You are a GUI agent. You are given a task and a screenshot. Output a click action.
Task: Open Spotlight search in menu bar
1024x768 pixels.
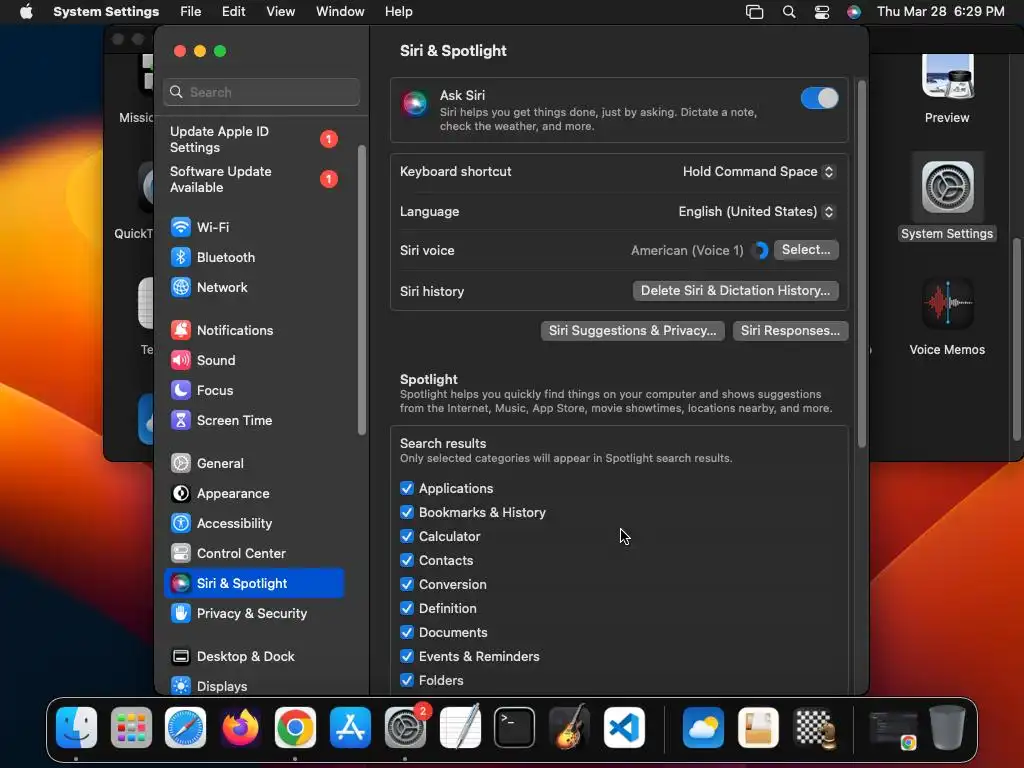click(x=789, y=12)
